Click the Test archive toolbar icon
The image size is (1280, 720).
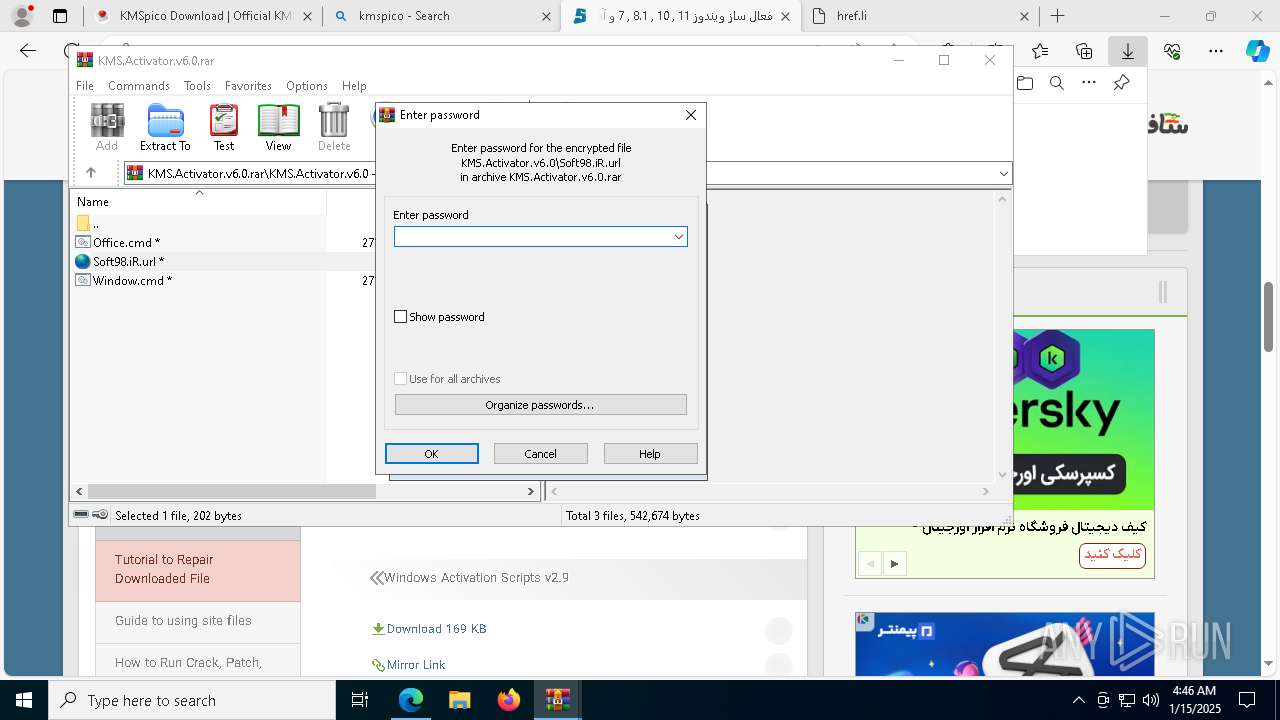(224, 127)
